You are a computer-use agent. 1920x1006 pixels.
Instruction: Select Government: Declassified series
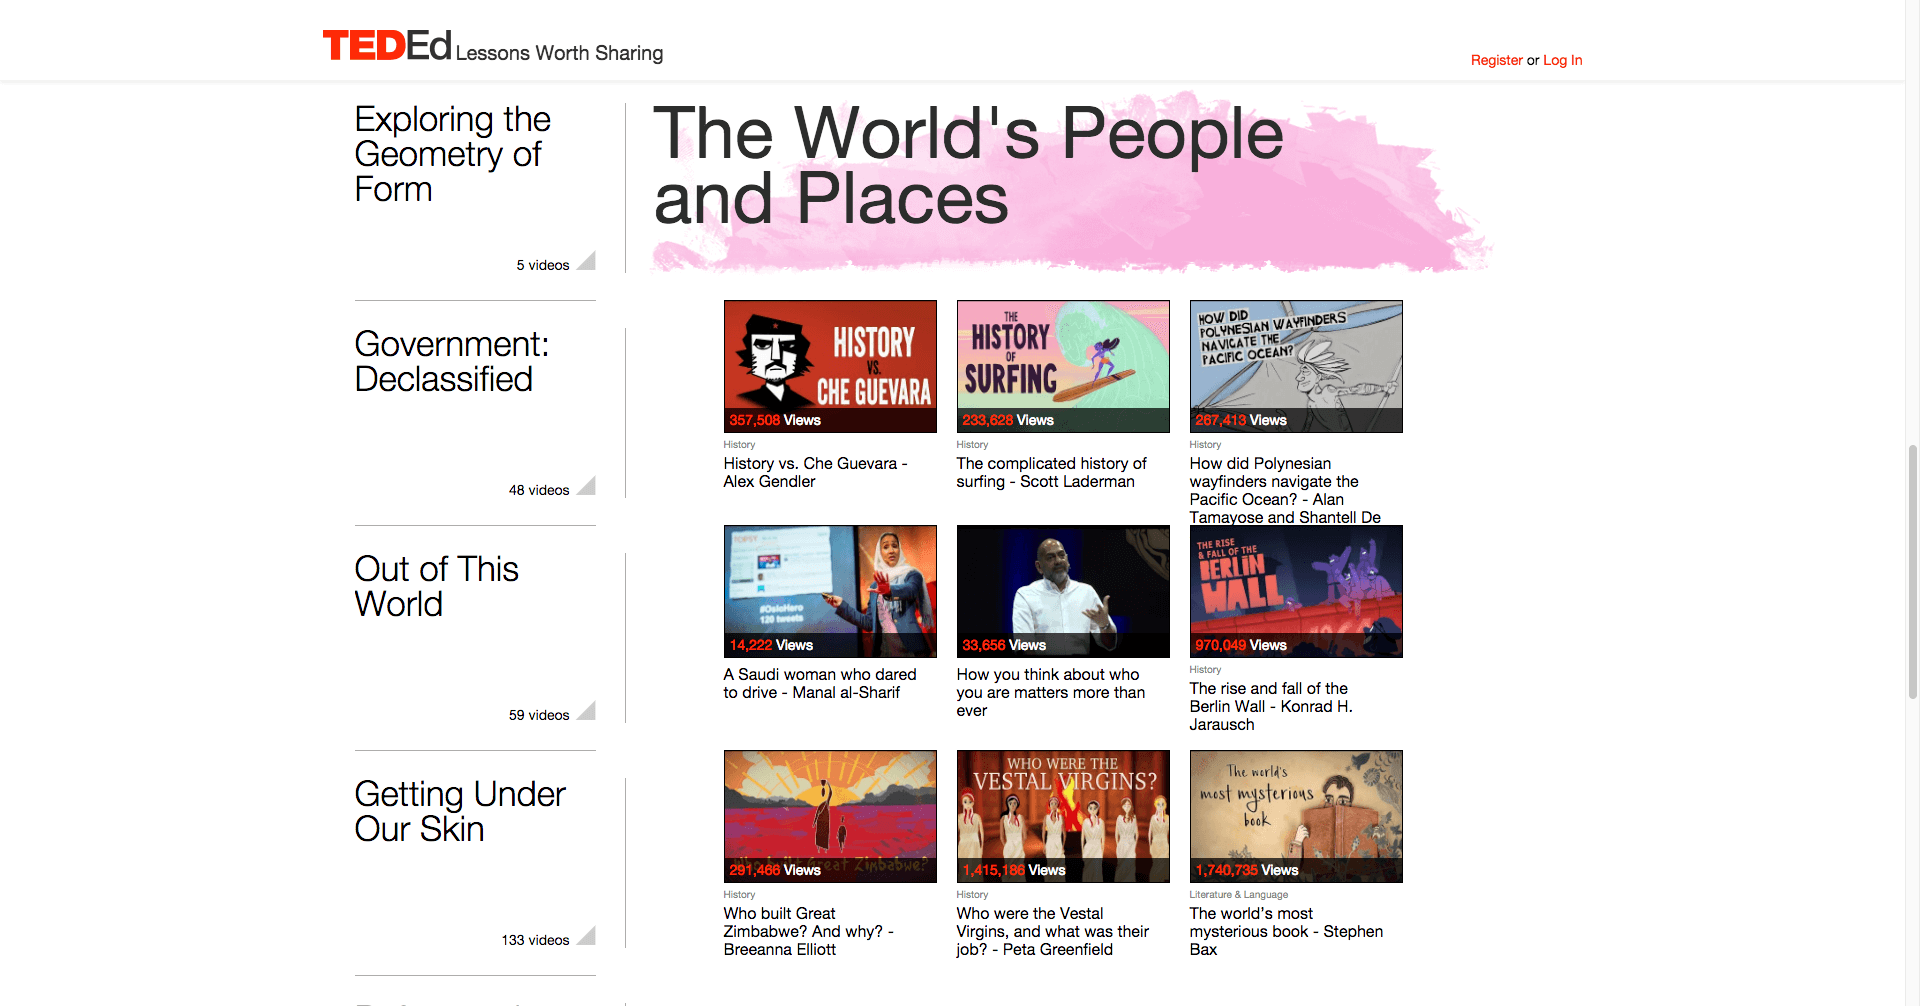pos(451,361)
